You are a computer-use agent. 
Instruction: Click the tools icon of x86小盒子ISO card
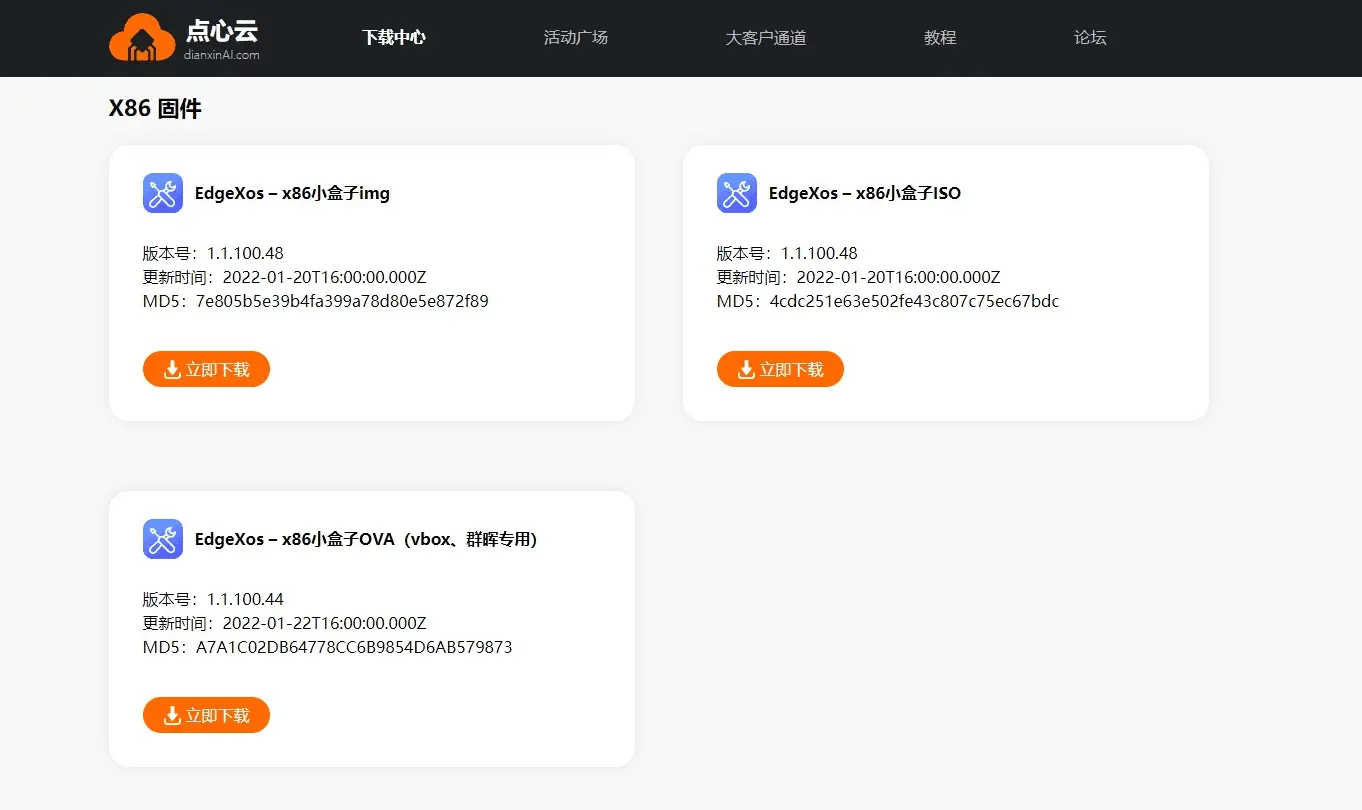click(x=737, y=193)
